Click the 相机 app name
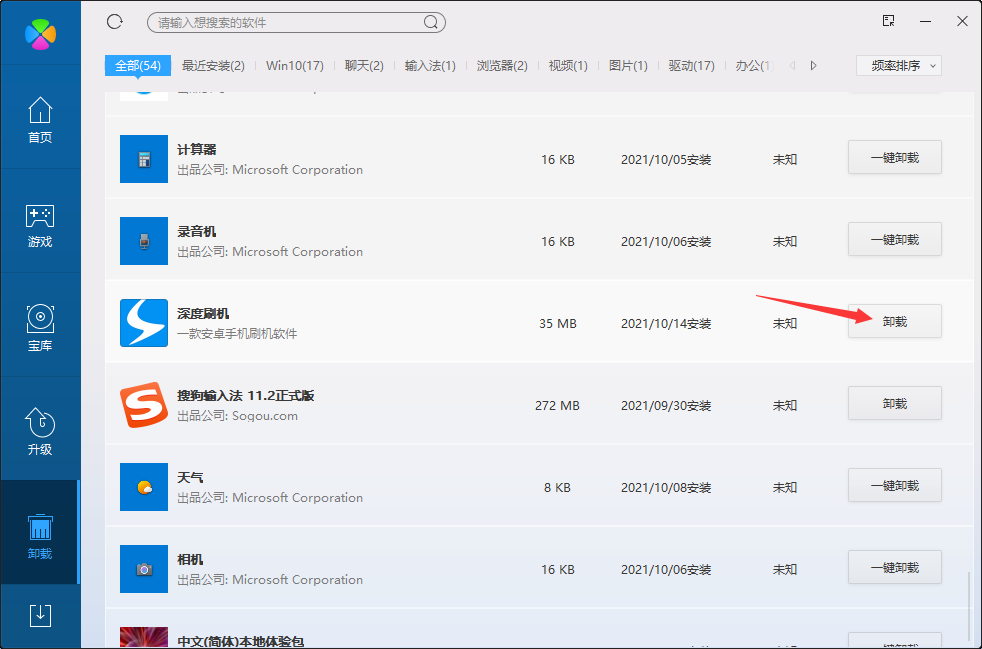This screenshot has height=649, width=982. (x=190, y=559)
